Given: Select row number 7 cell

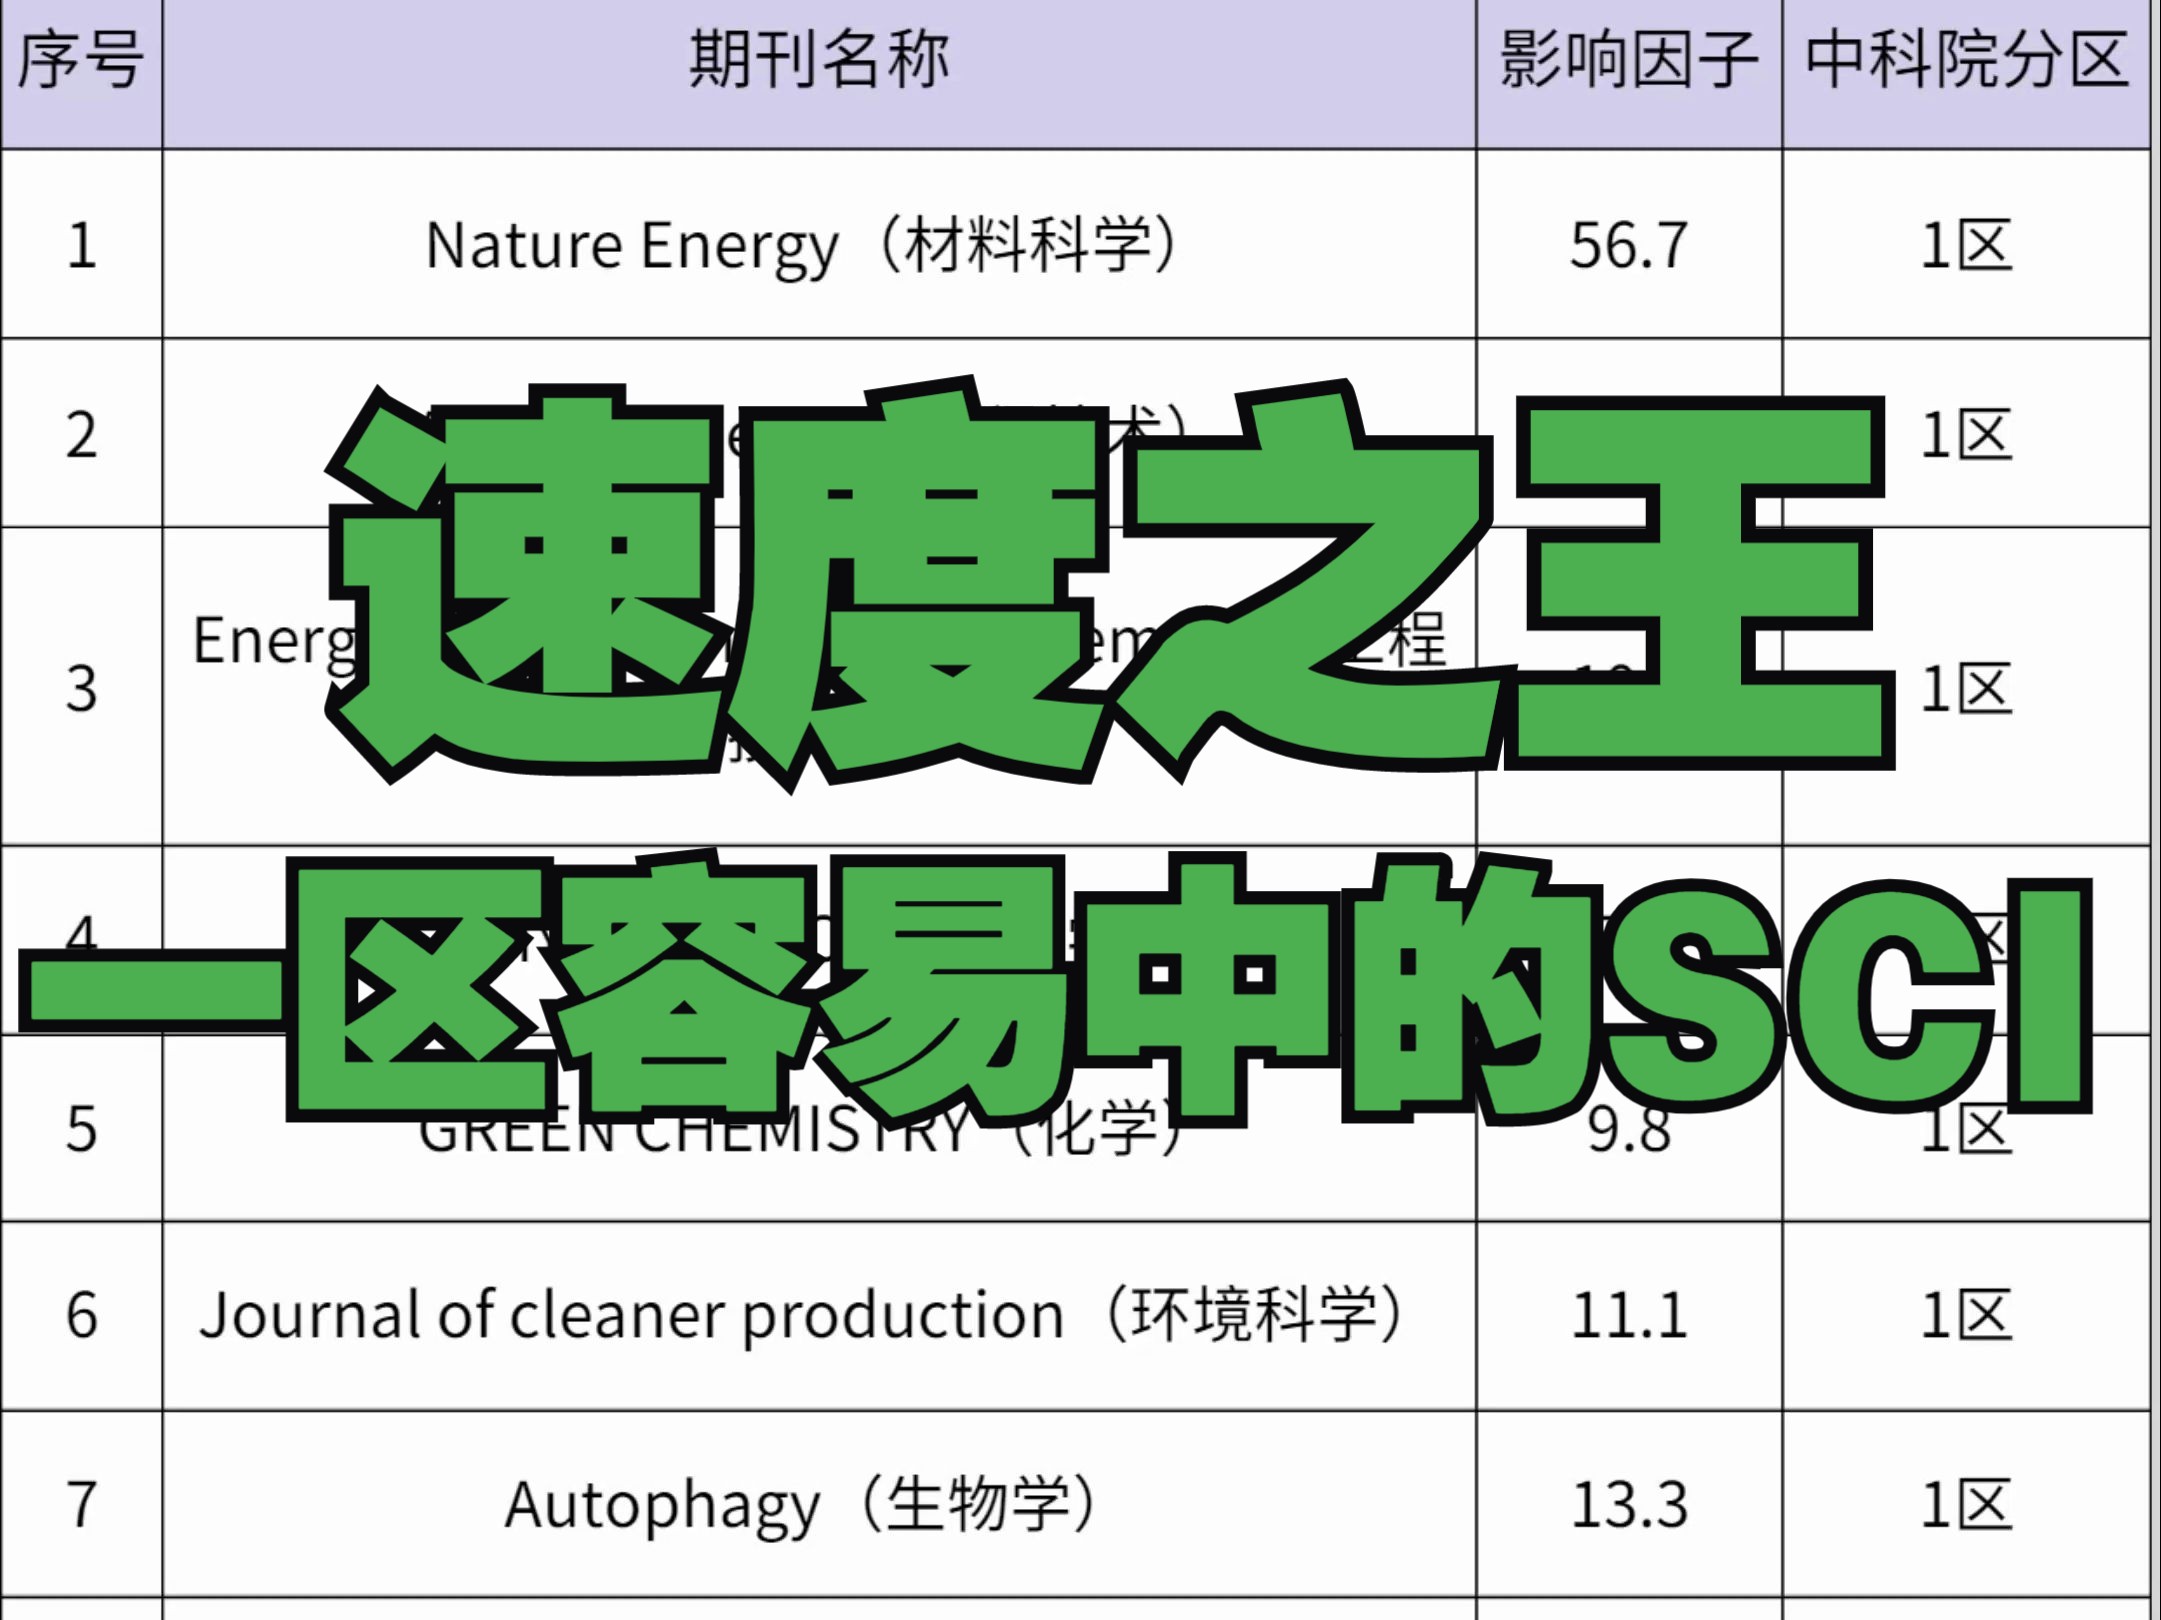Looking at the screenshot, I should pos(81,1504).
